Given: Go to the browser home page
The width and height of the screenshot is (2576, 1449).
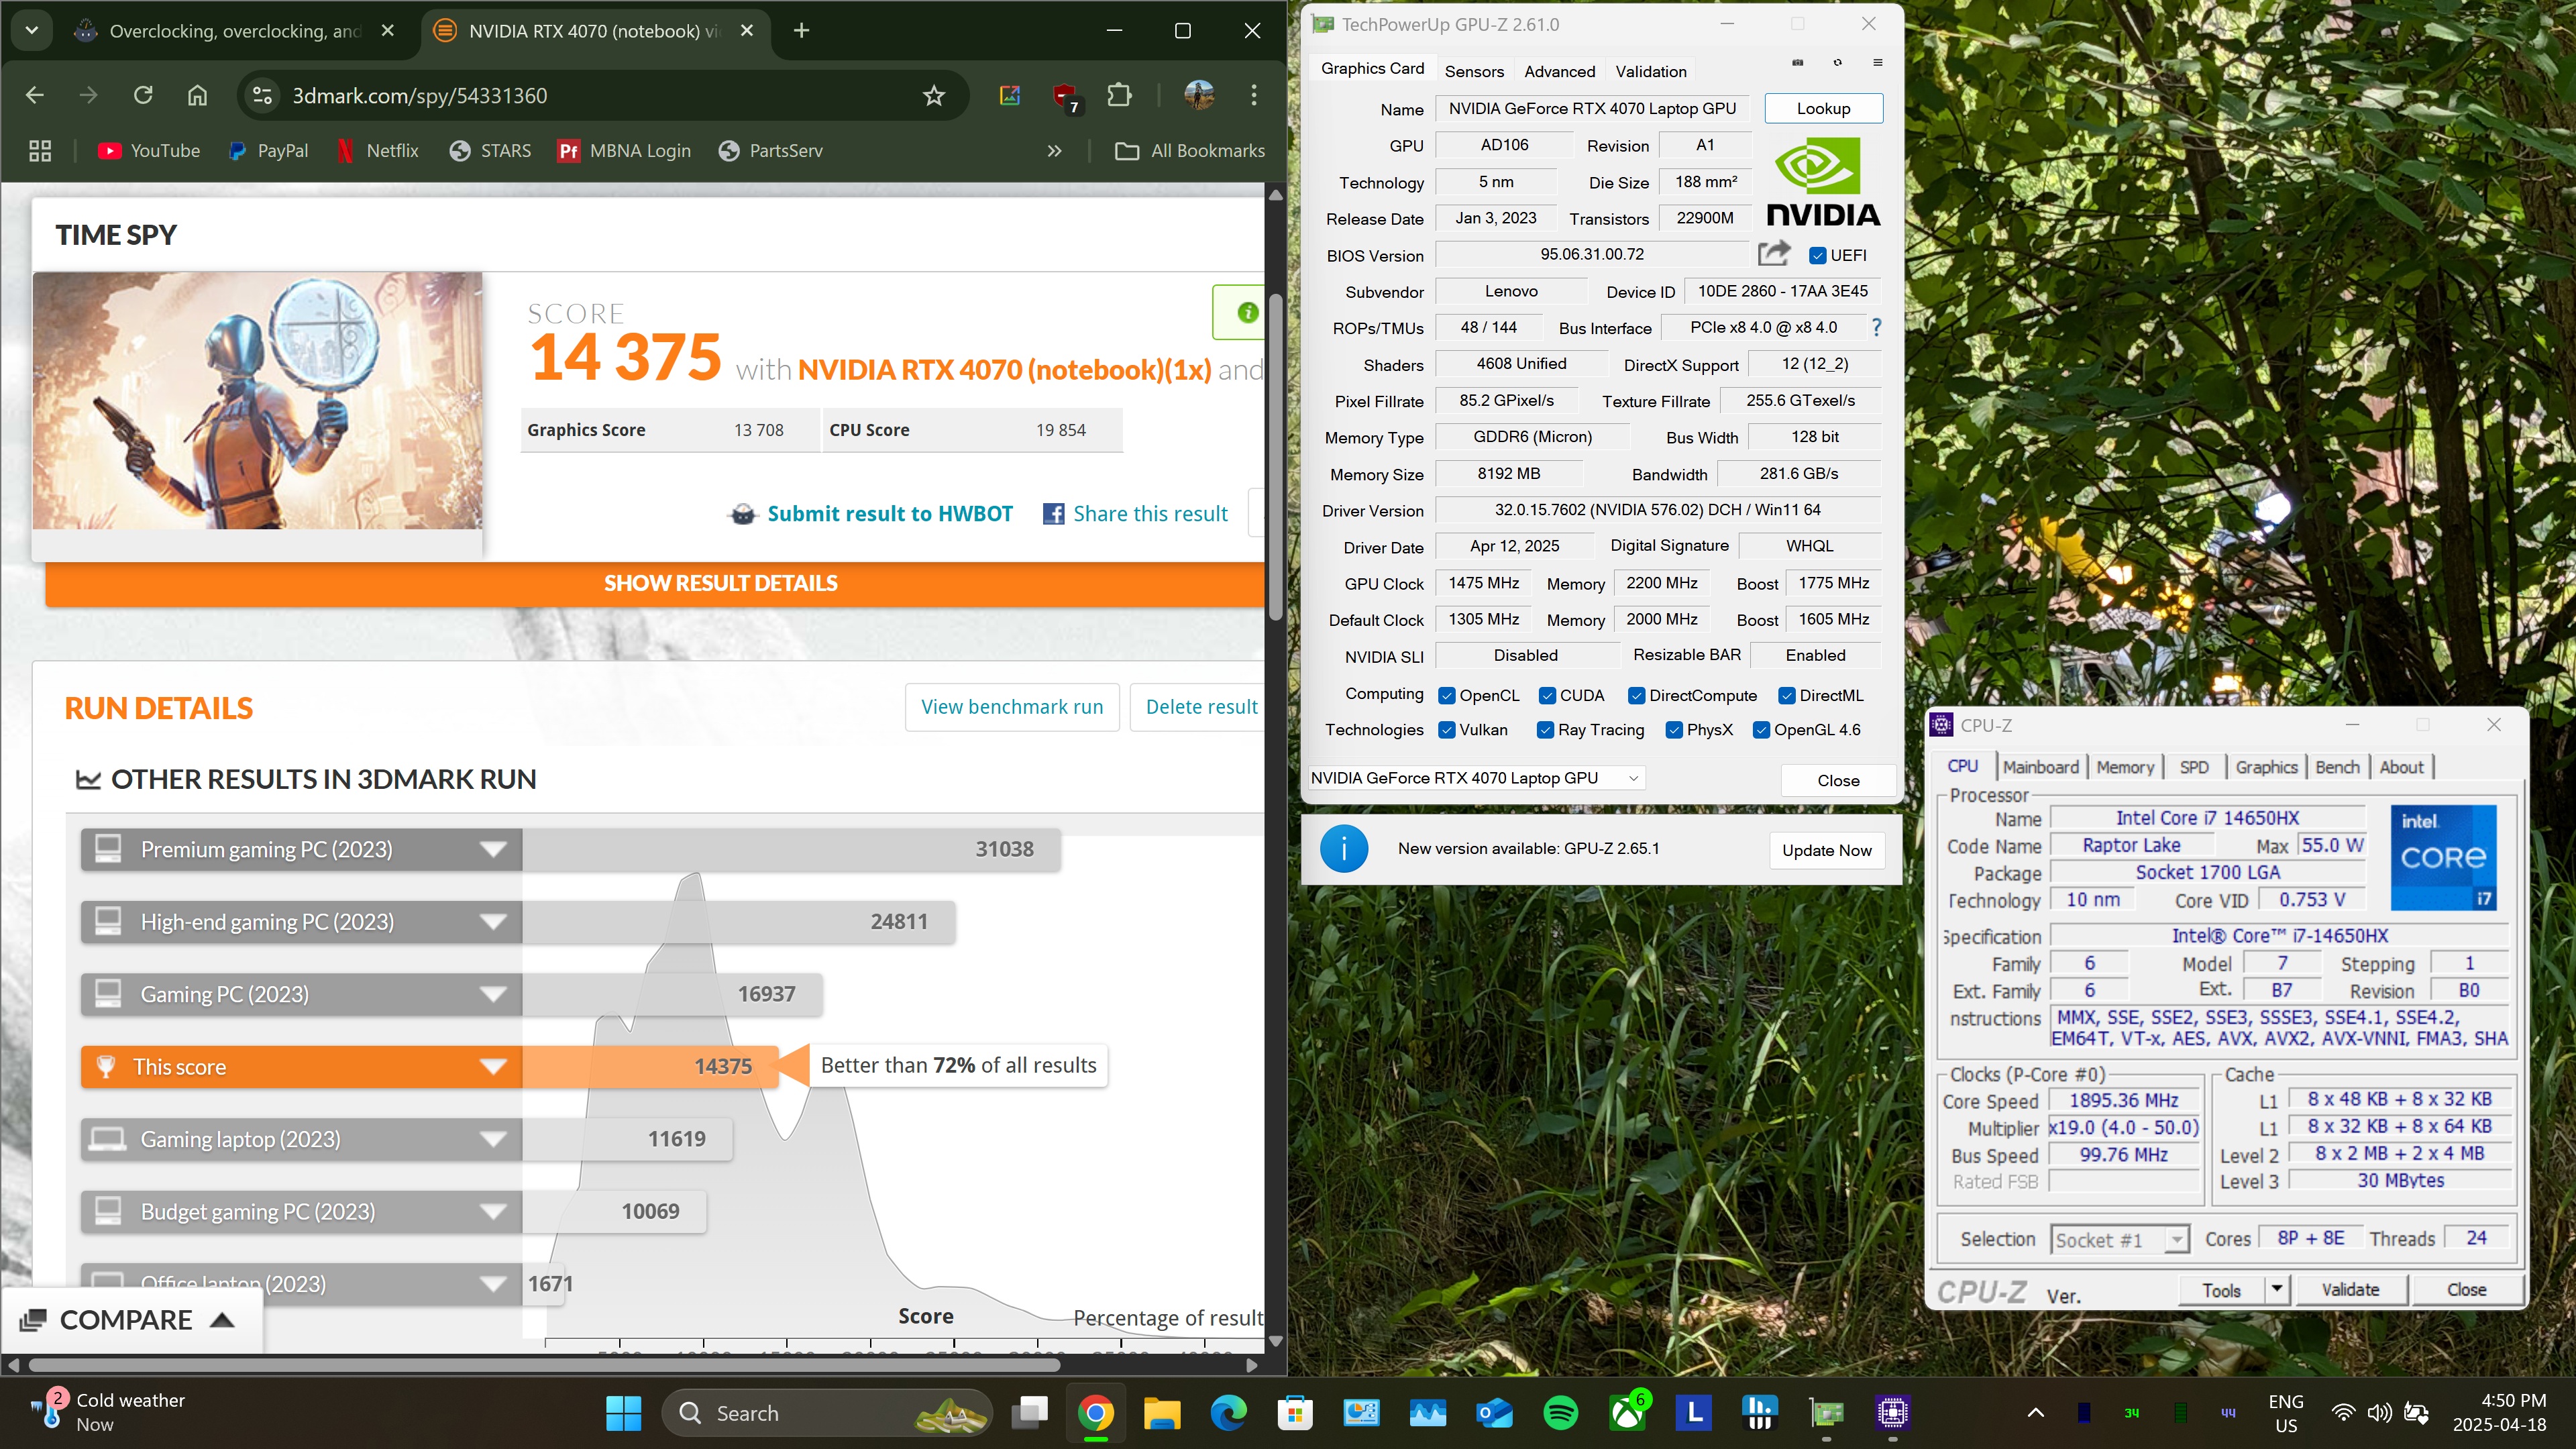Looking at the screenshot, I should (x=197, y=96).
